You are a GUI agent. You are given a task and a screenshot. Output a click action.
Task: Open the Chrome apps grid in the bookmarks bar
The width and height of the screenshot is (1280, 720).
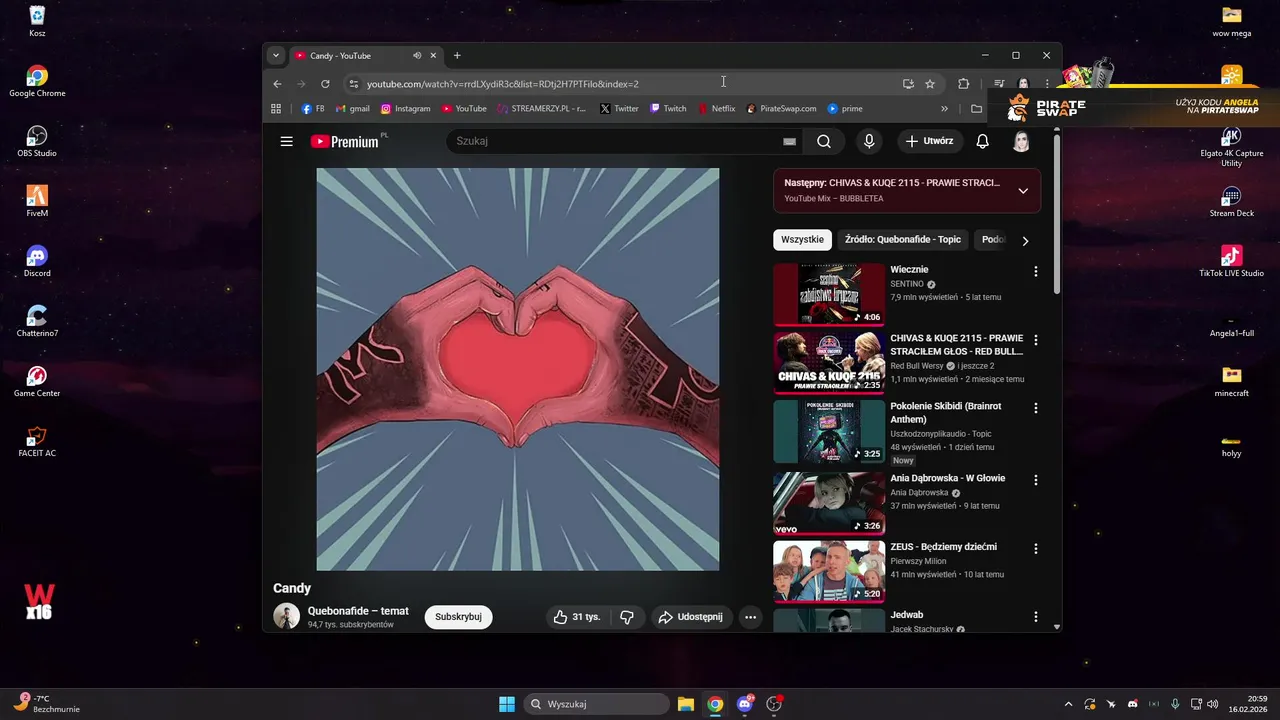tap(276, 108)
